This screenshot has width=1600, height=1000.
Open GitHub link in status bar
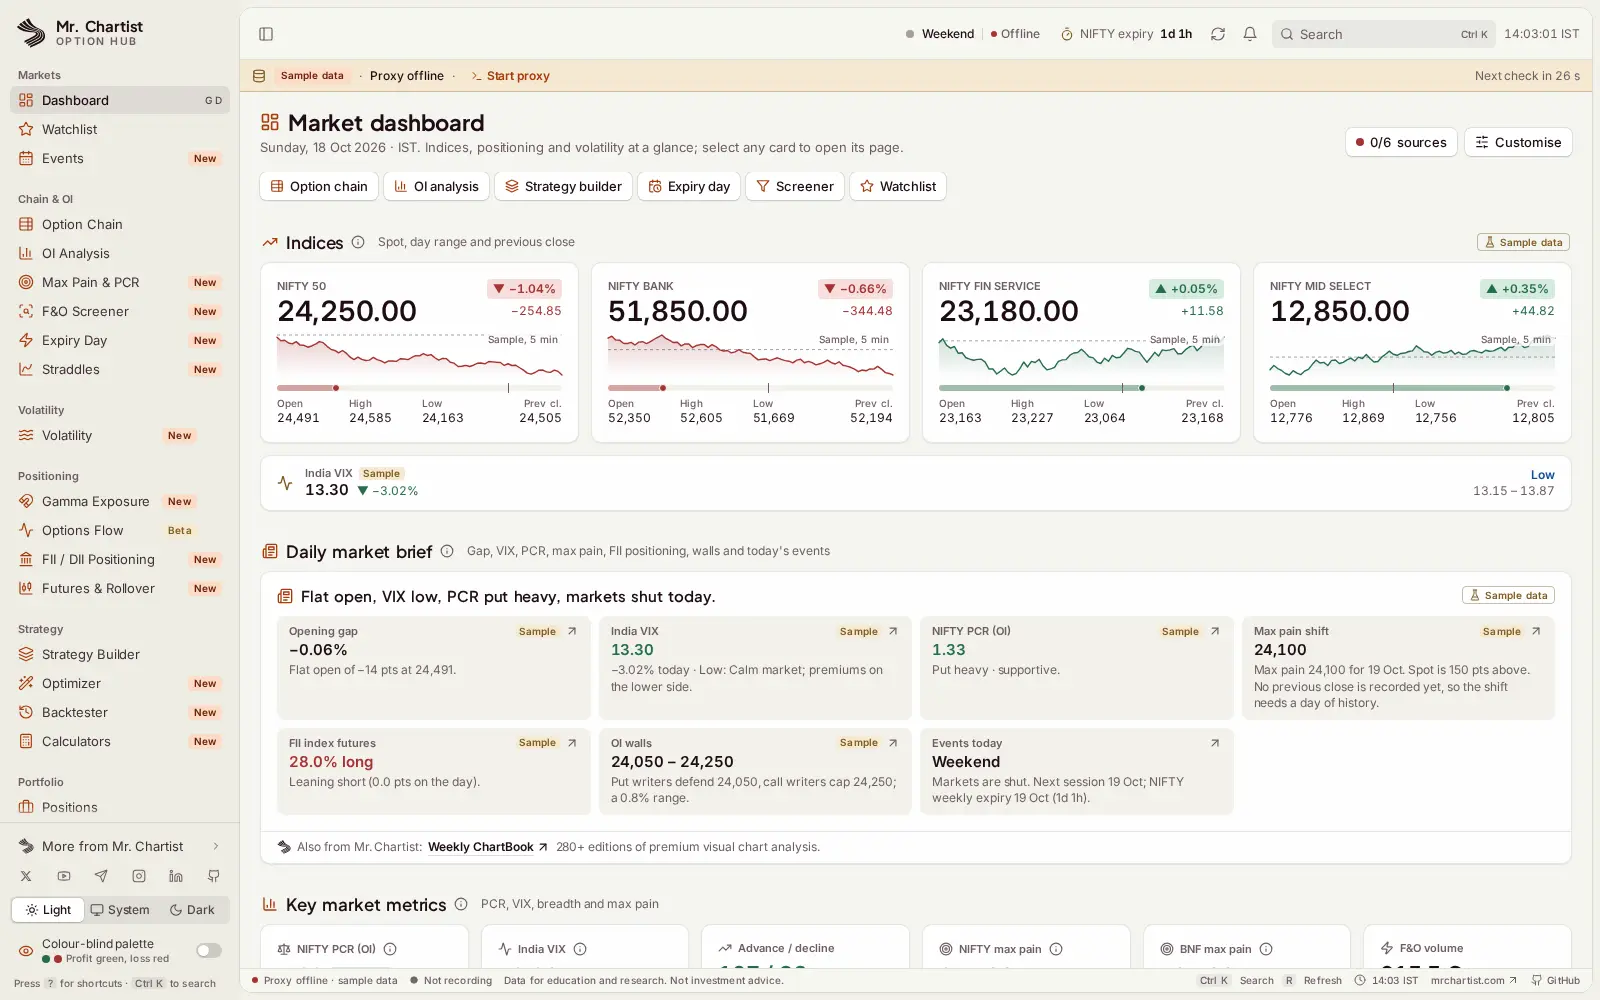[1555, 981]
